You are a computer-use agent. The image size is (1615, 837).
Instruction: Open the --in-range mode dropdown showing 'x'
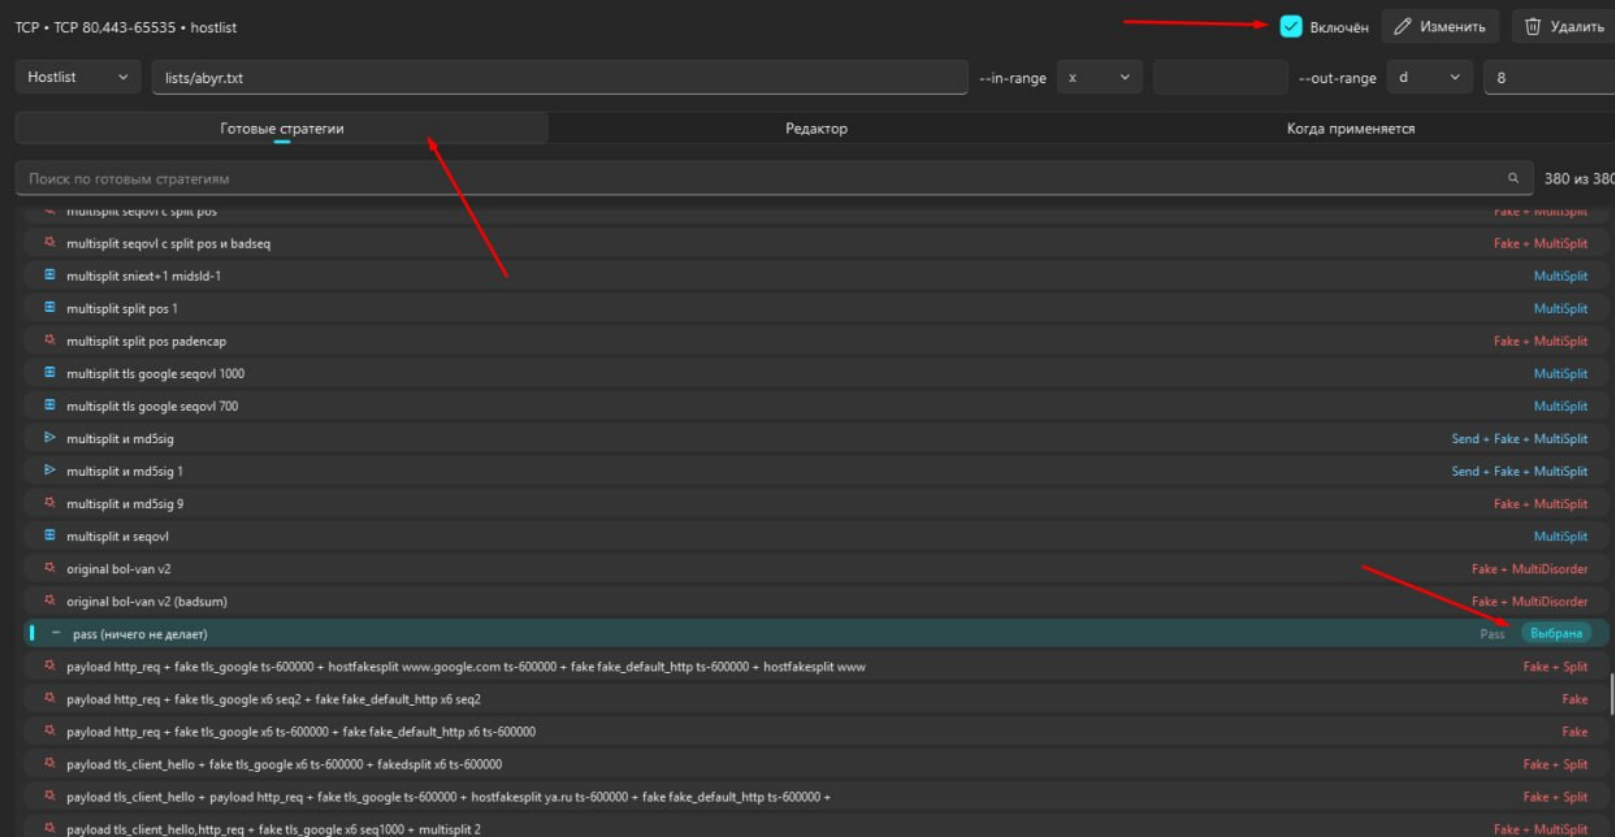coord(1099,77)
